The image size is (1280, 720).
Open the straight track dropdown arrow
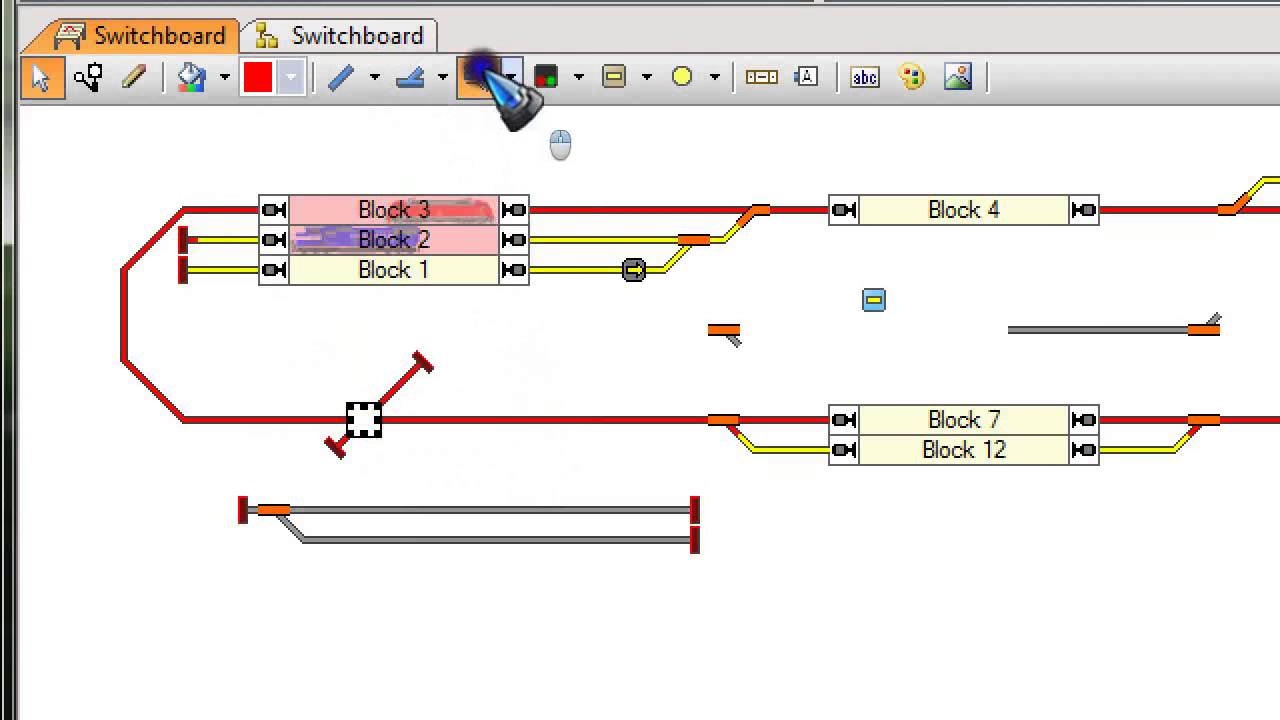pyautogui.click(x=374, y=77)
